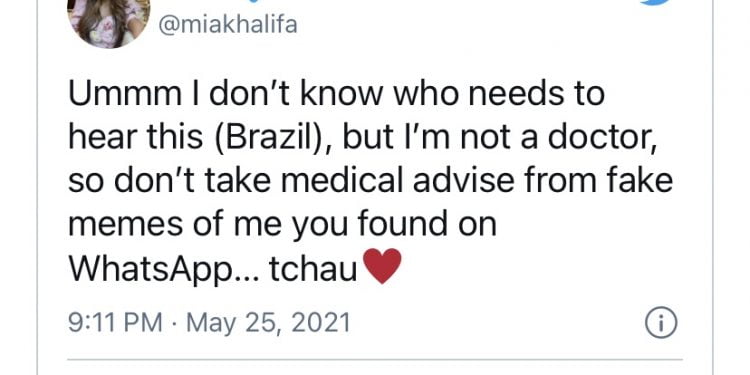Click the divider line below timestamp
The height and width of the screenshot is (375, 750).
tap(375, 359)
